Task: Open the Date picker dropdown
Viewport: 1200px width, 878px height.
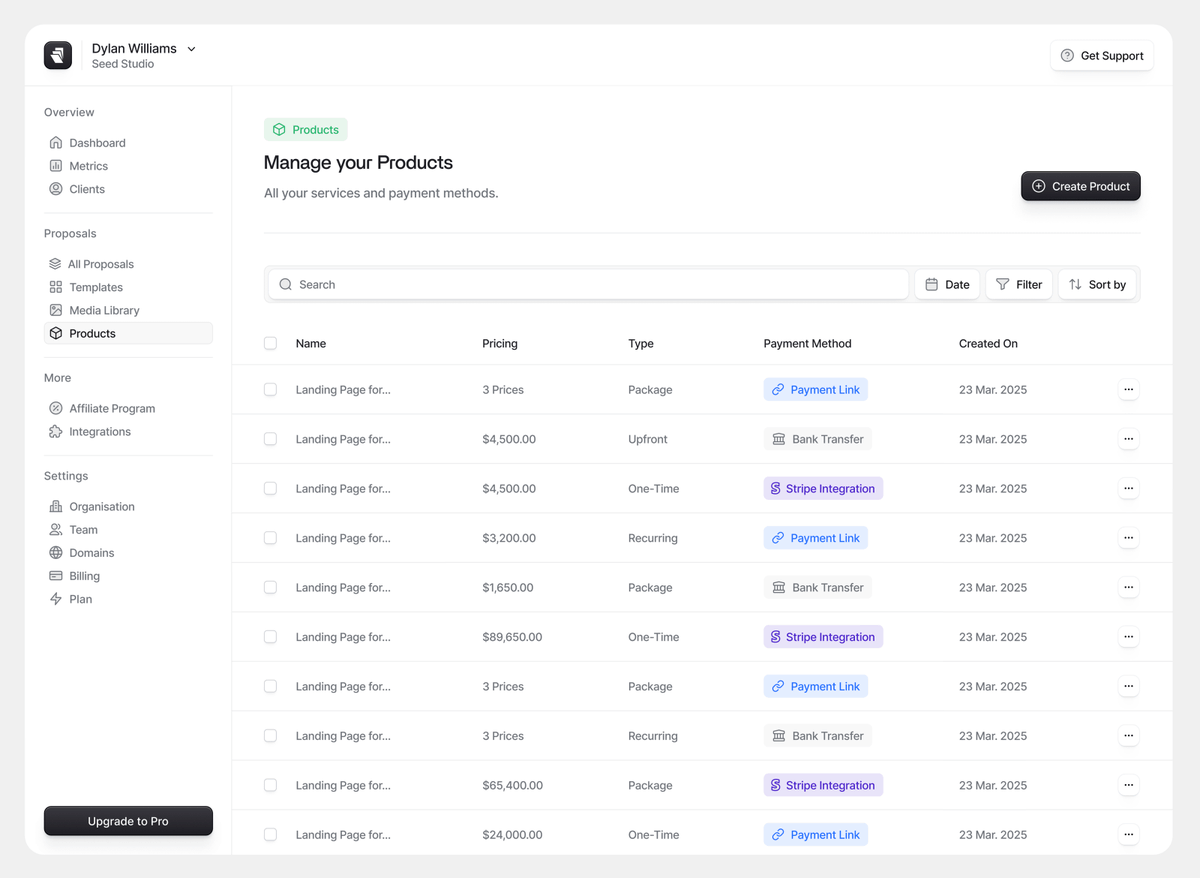Action: point(947,284)
